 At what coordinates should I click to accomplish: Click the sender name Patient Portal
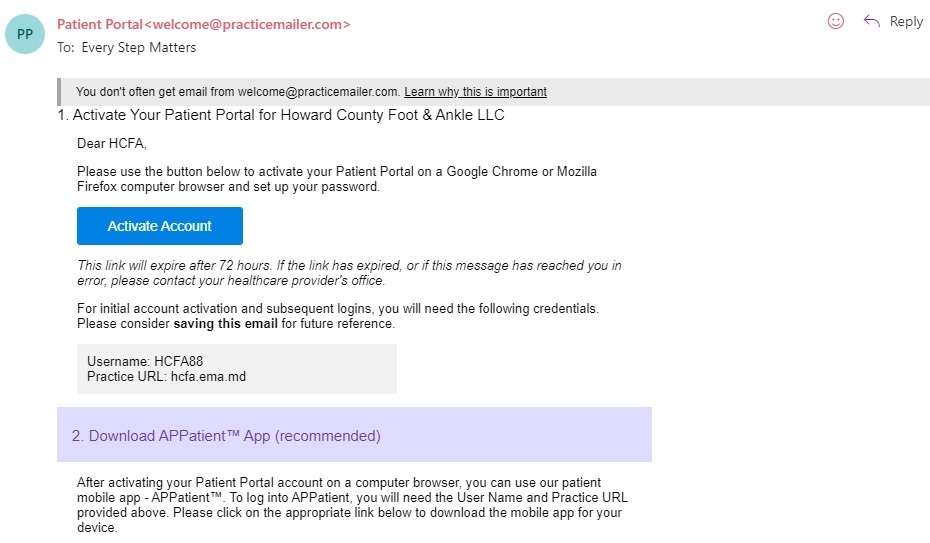click(99, 24)
